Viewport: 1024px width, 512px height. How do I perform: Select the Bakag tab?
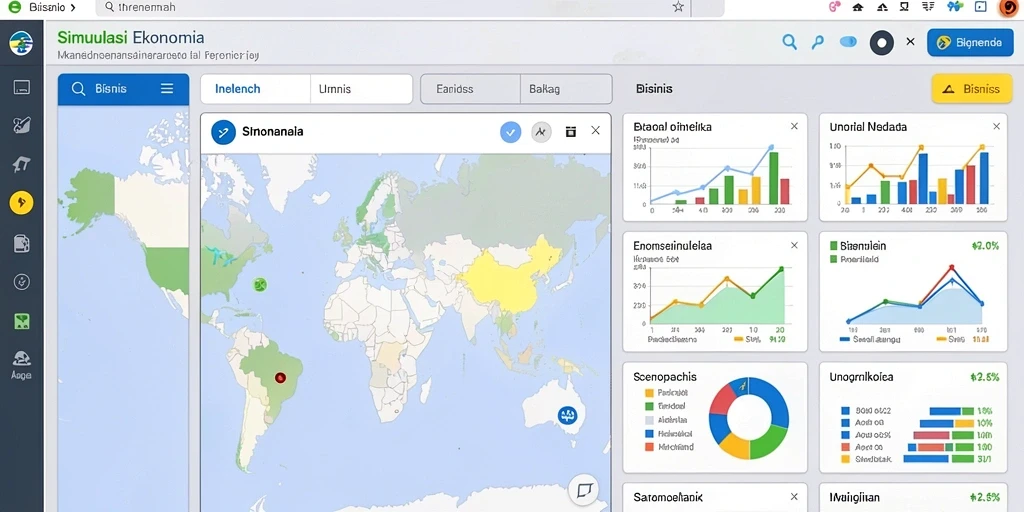pos(566,89)
